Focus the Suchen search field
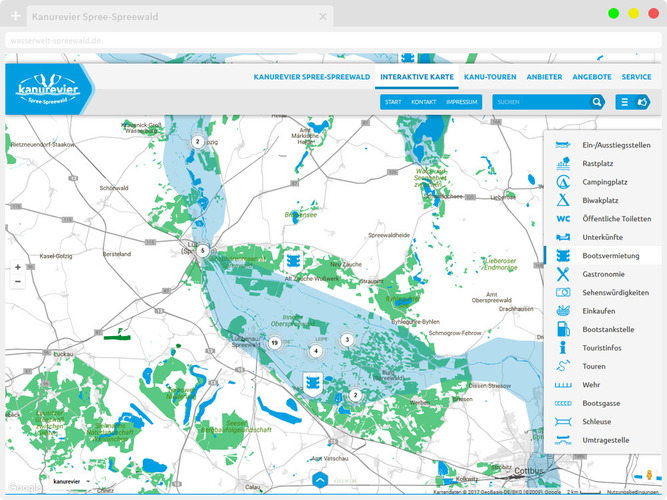The height and width of the screenshot is (500, 667). coord(540,102)
